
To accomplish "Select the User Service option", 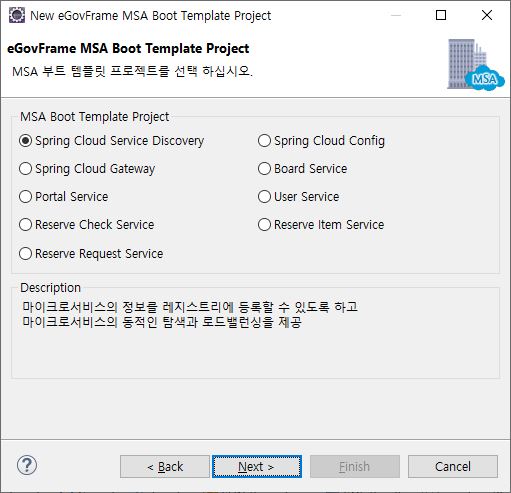I will pos(299,197).
